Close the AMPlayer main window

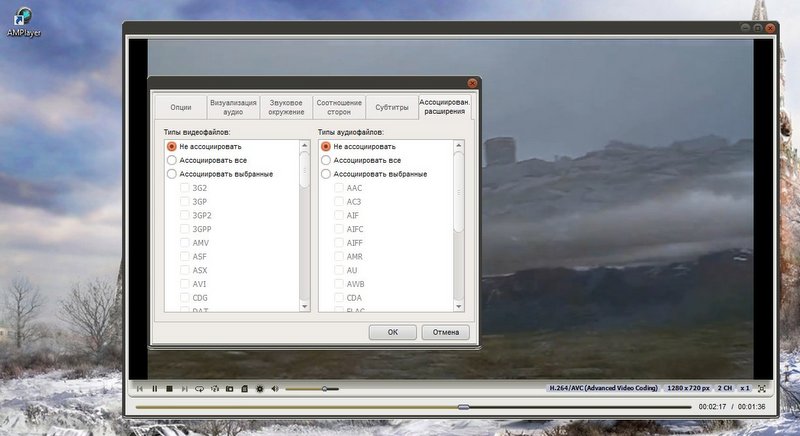(x=770, y=28)
